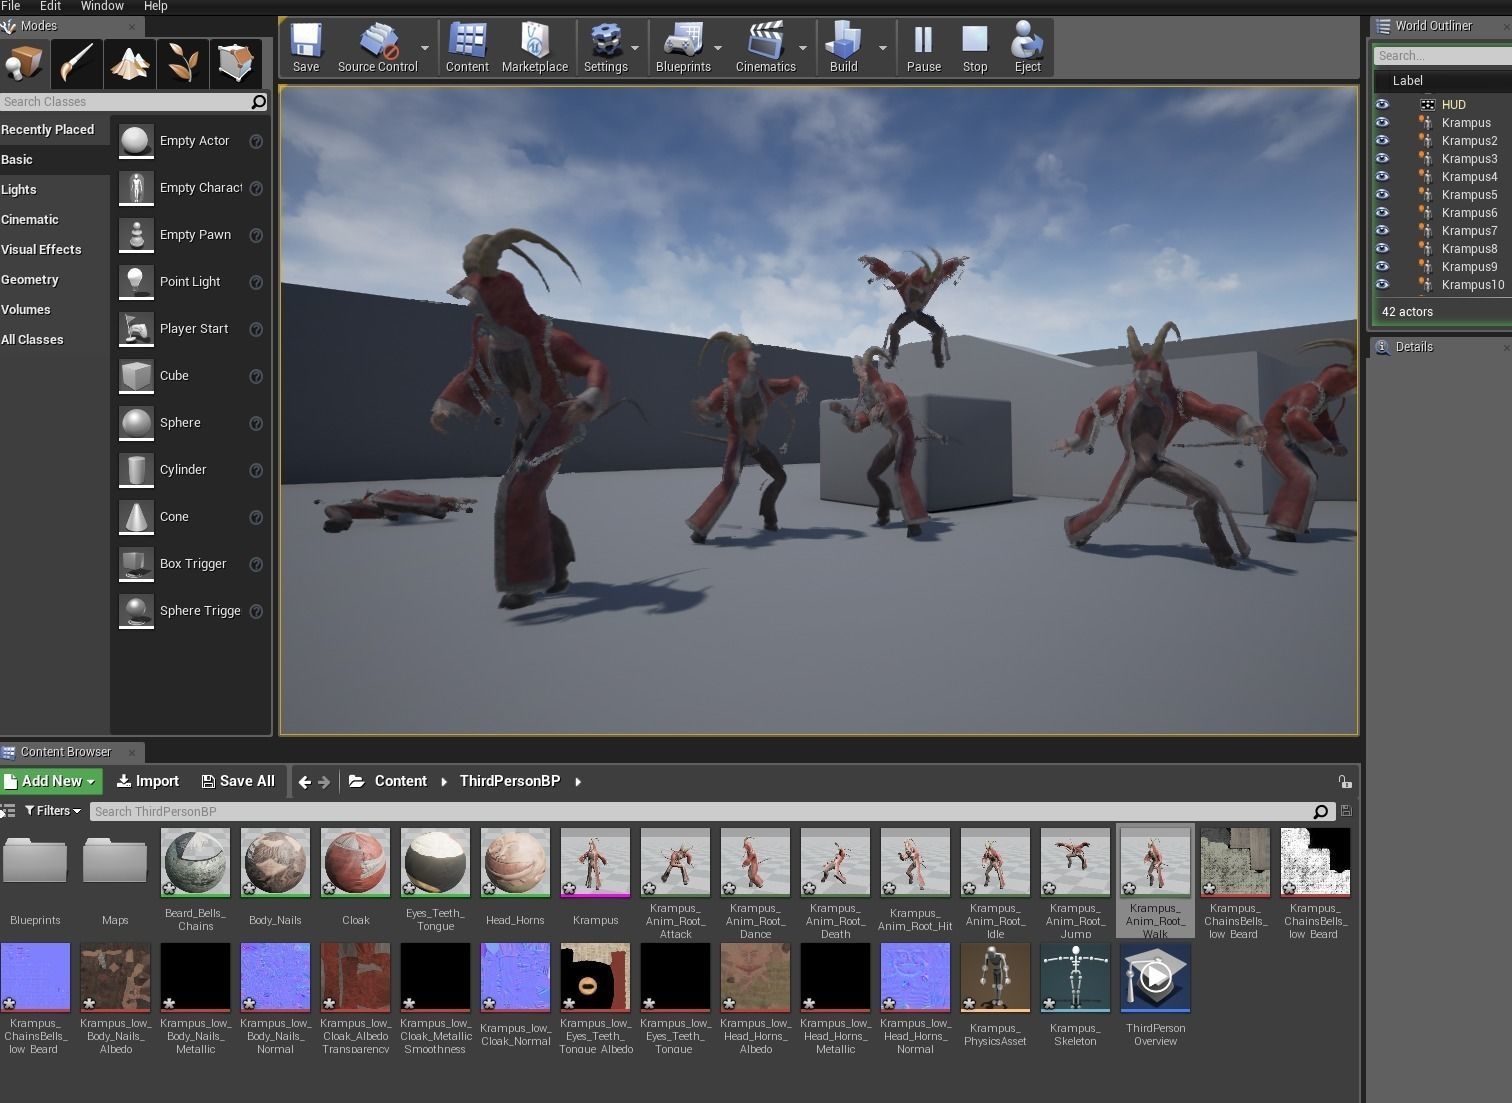Select the Visual Effects category
The width and height of the screenshot is (1512, 1103).
pyautogui.click(x=54, y=250)
